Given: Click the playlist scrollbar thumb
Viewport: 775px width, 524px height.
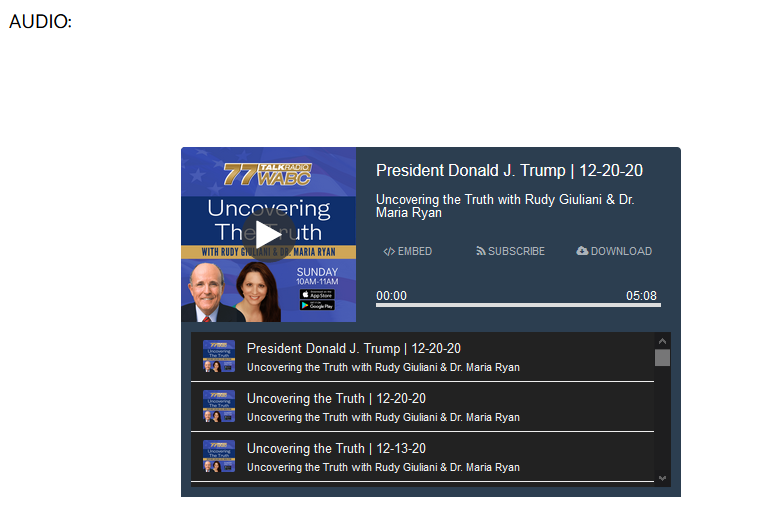Looking at the screenshot, I should click(662, 358).
